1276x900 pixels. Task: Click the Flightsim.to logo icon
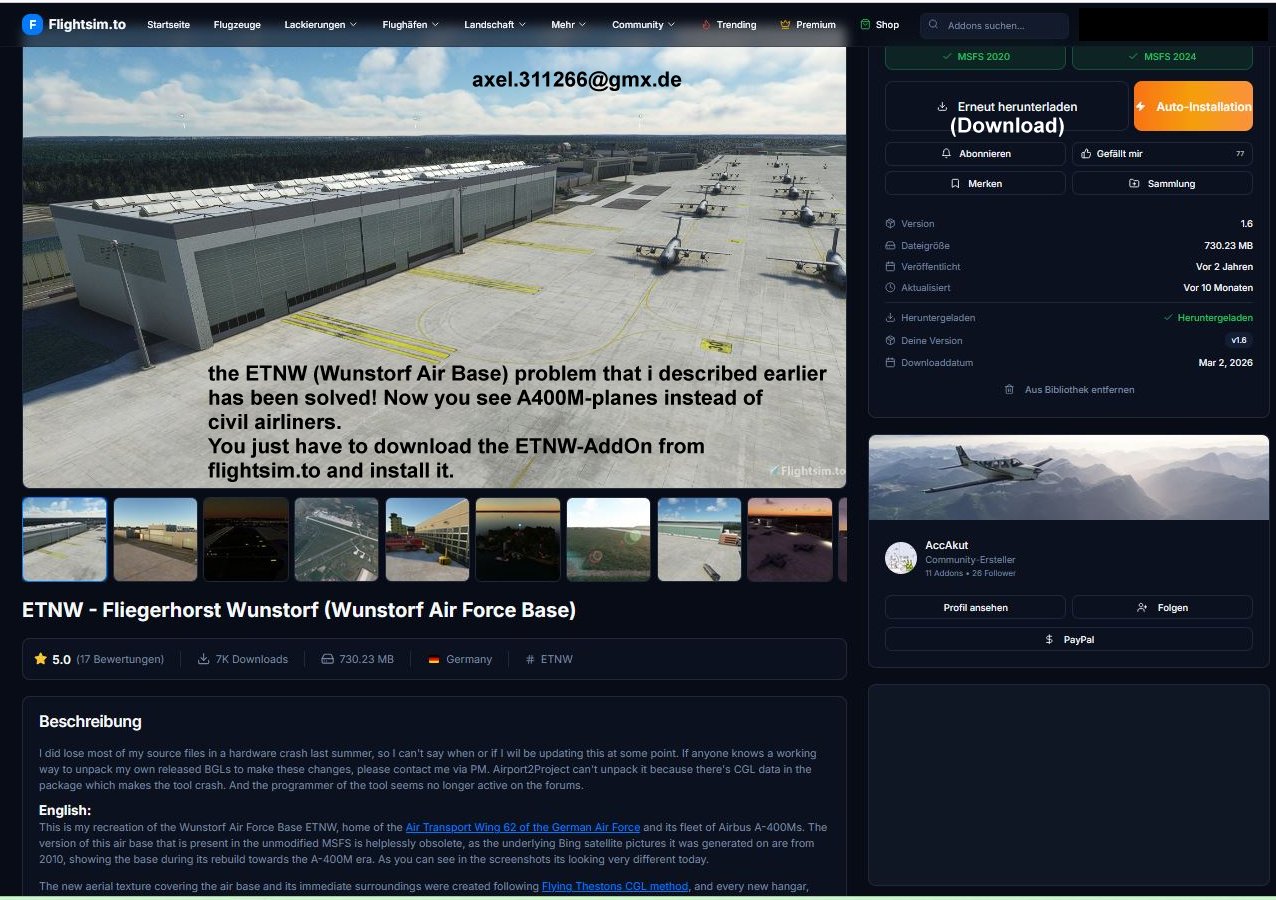(32, 24)
